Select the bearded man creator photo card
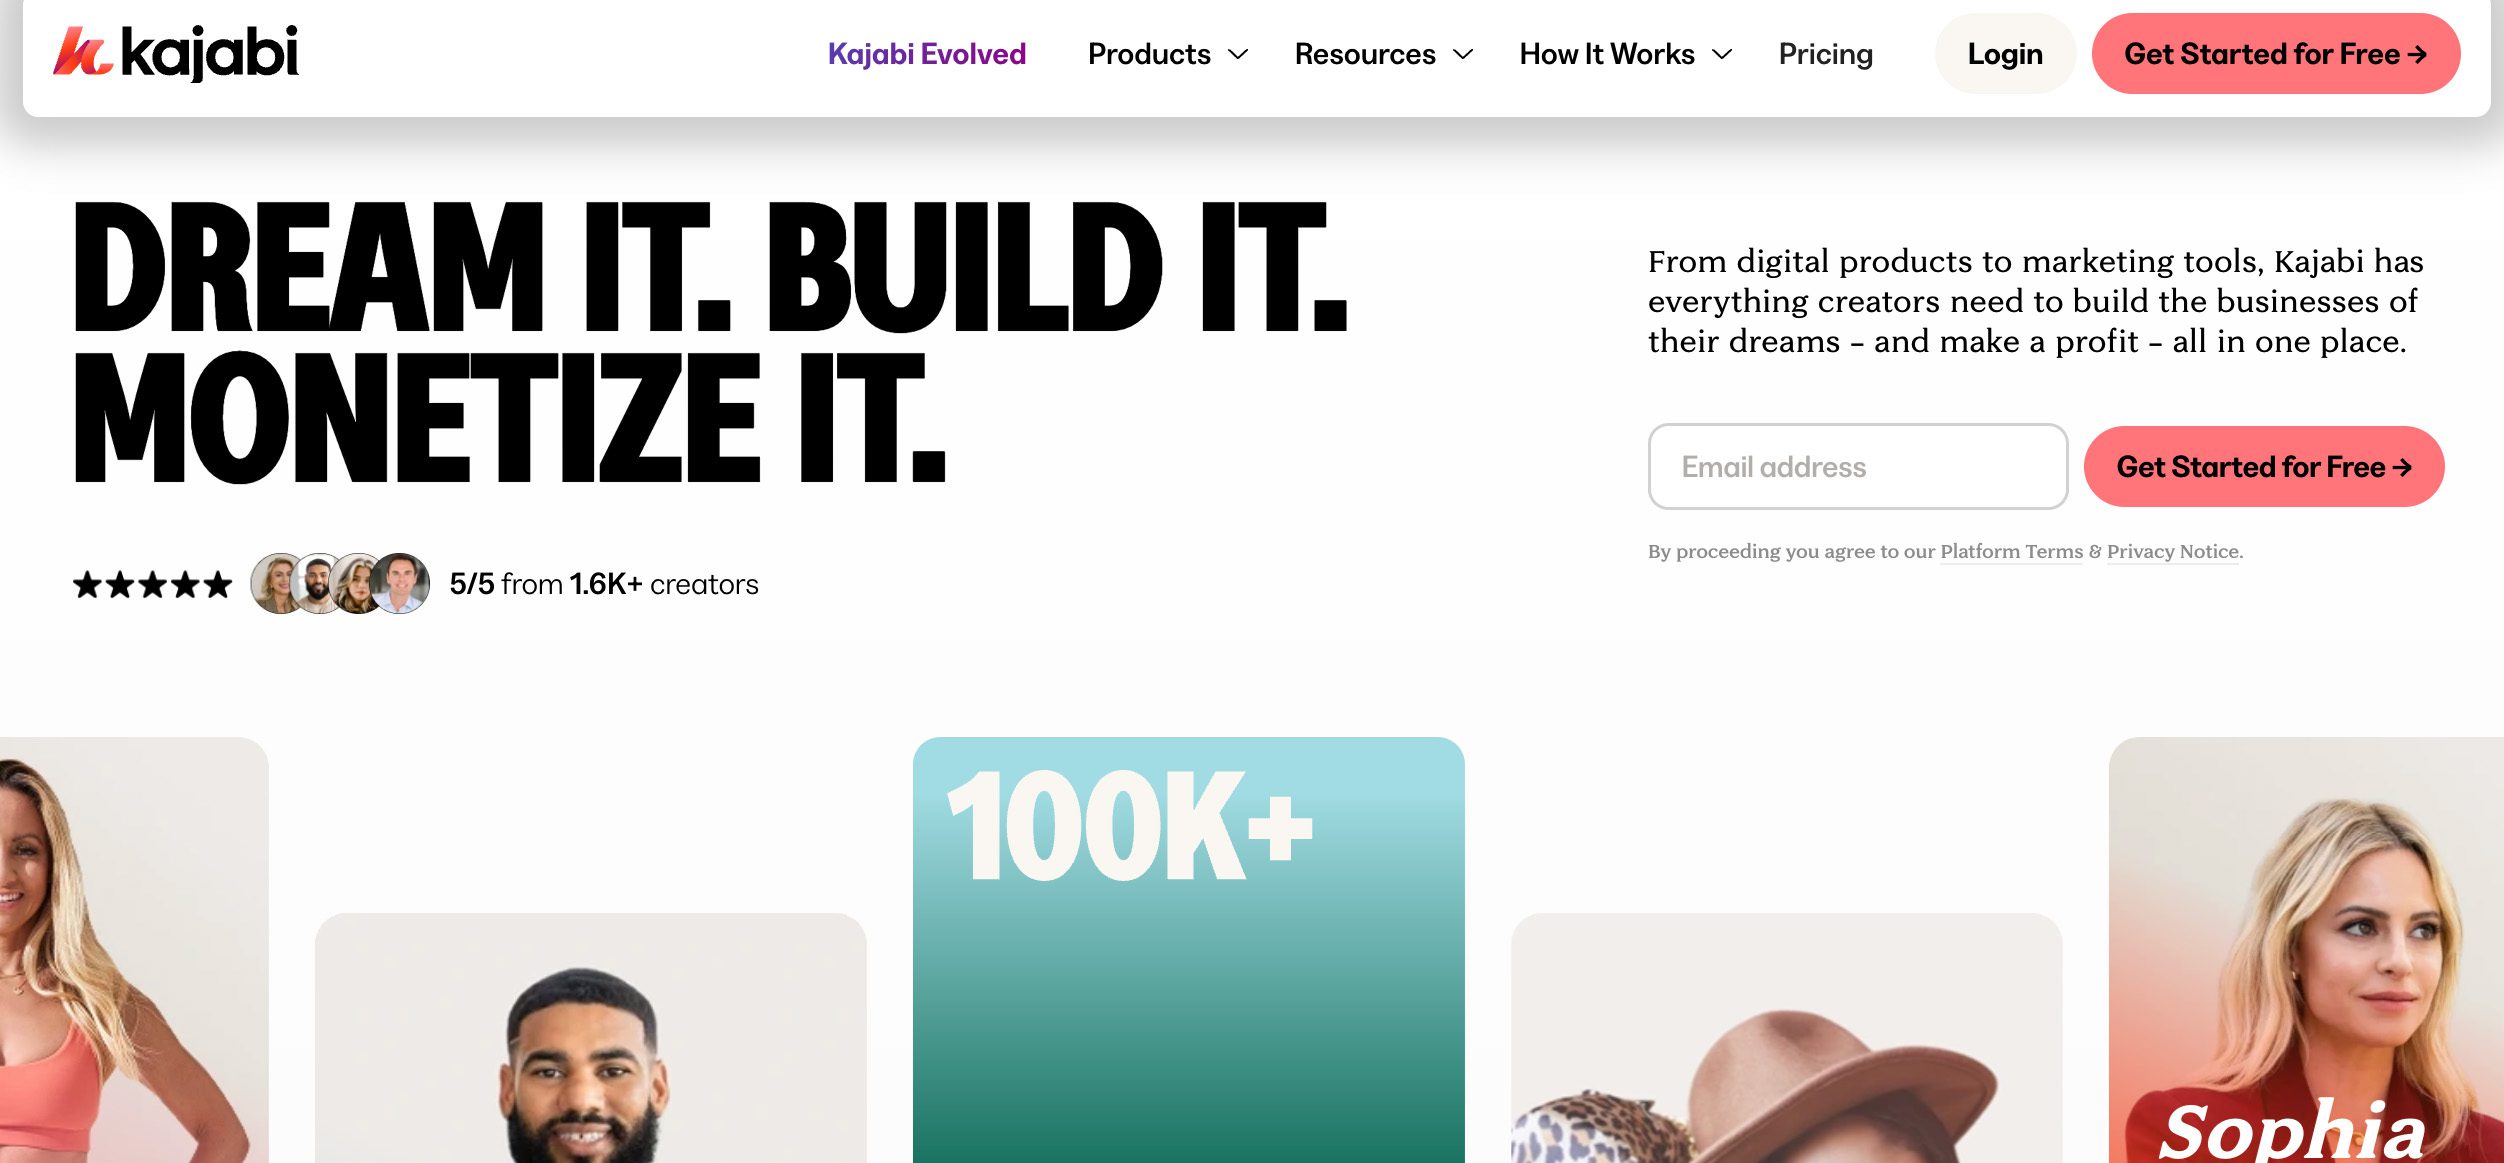Screen dimensions: 2504x1163 591,1038
